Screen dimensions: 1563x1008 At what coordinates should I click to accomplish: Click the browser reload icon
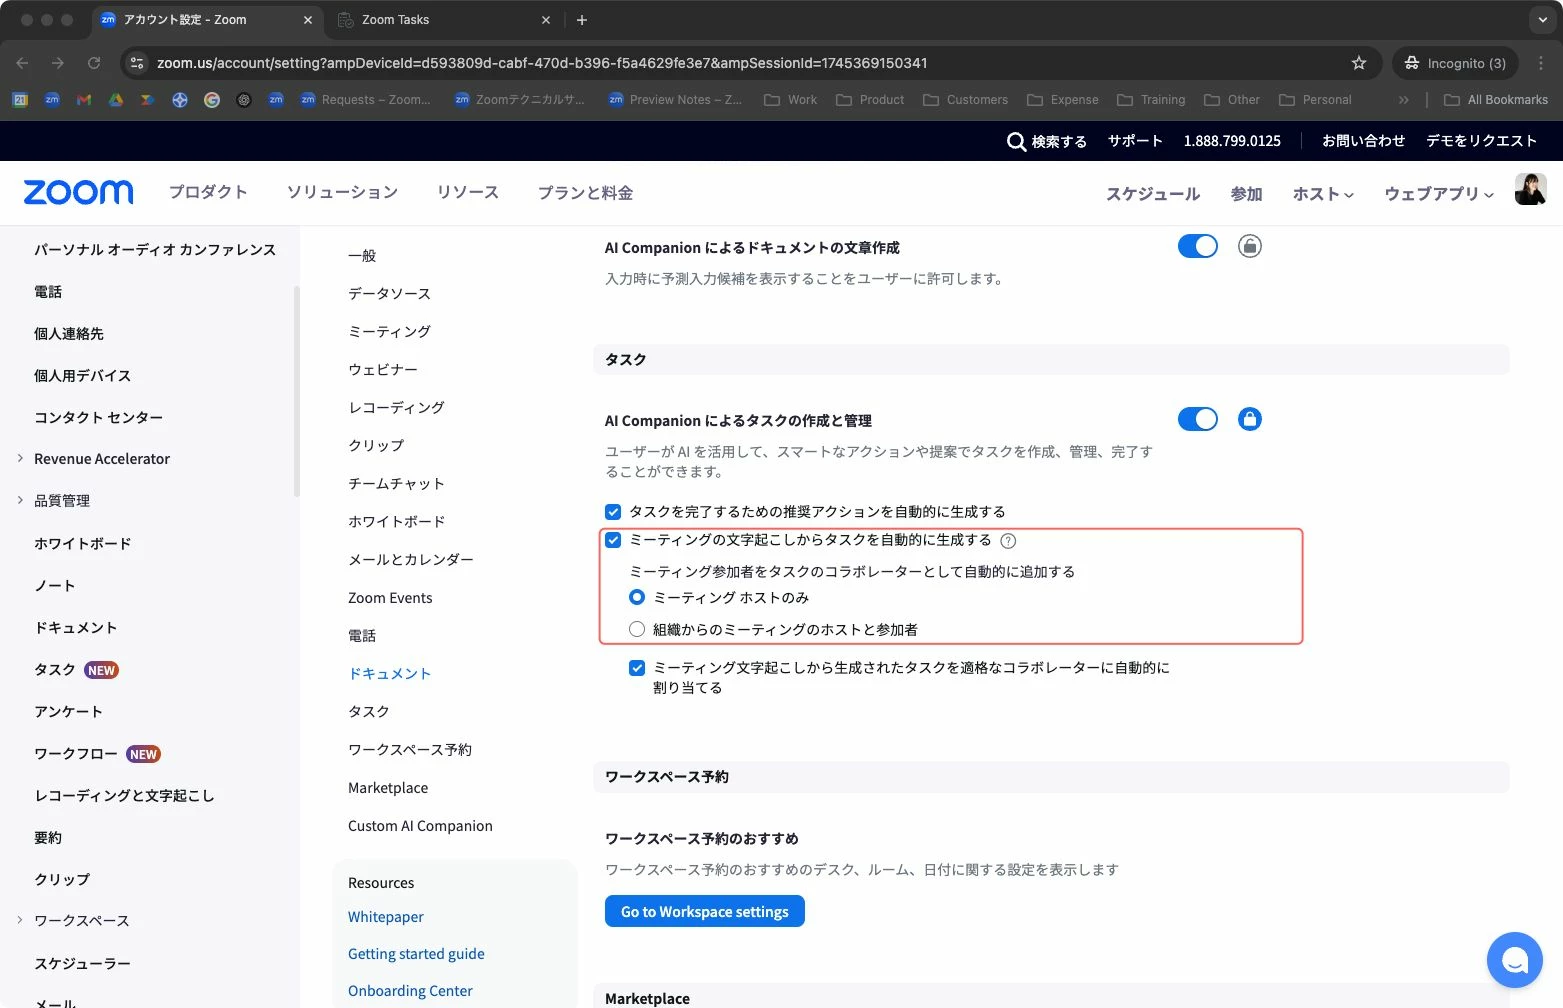[x=94, y=63]
